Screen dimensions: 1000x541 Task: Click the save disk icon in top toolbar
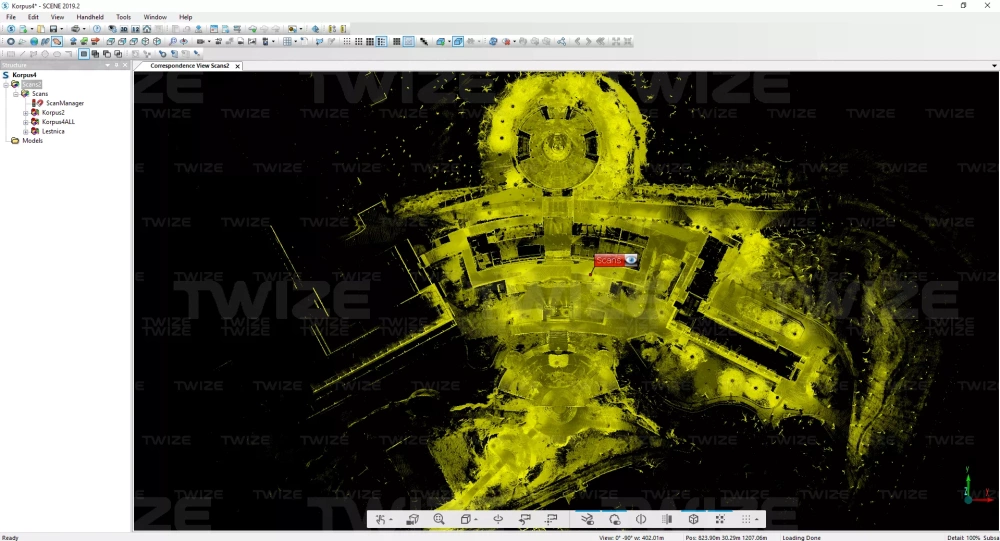53,29
